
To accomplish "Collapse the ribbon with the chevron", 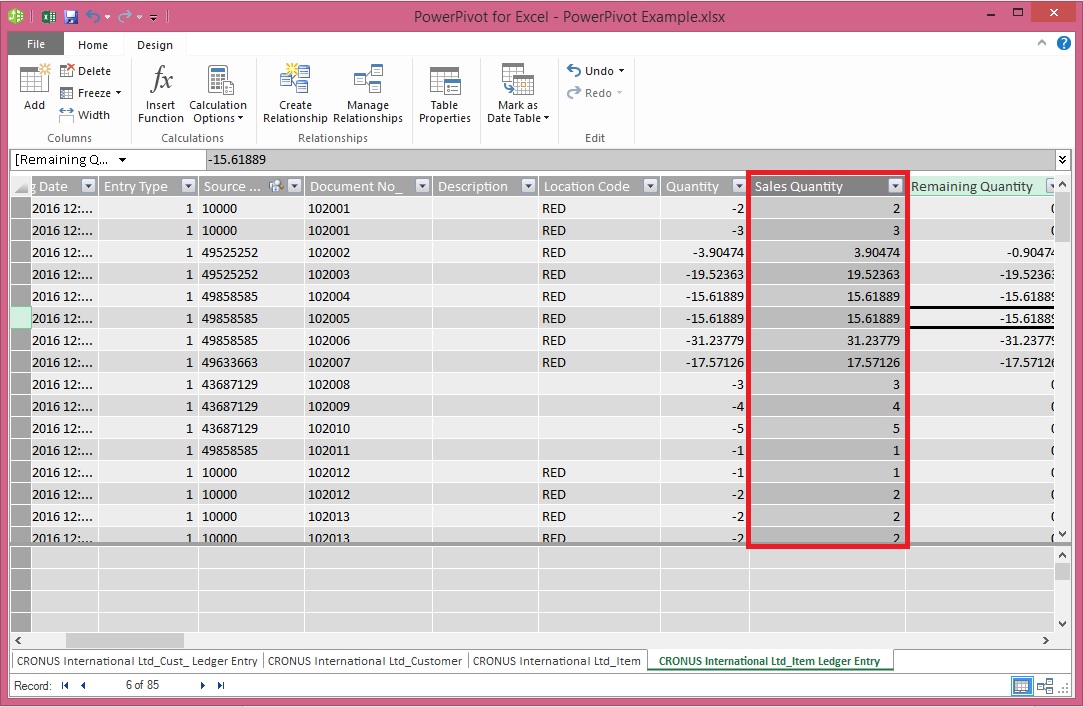I will (1041, 43).
